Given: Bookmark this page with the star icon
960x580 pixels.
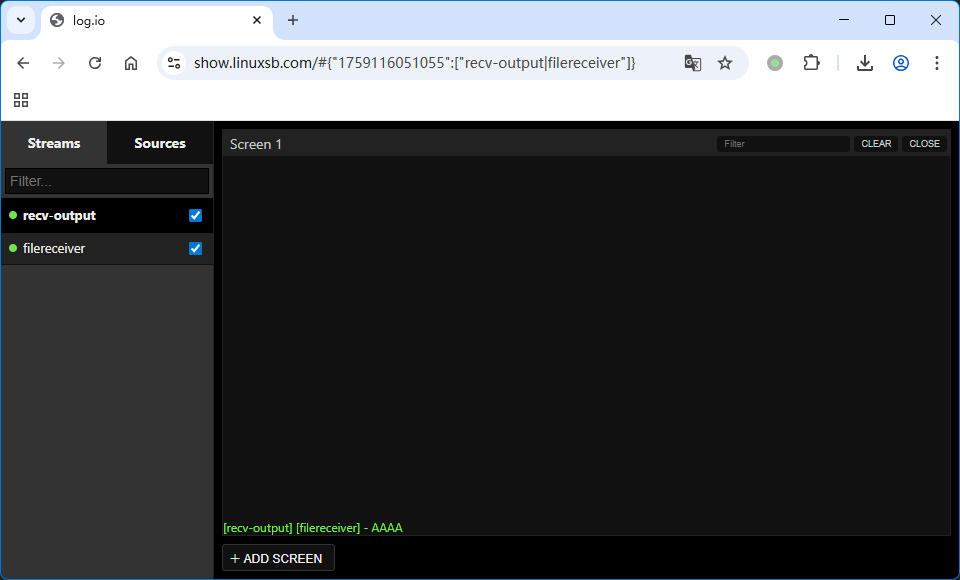Looking at the screenshot, I should [x=725, y=63].
